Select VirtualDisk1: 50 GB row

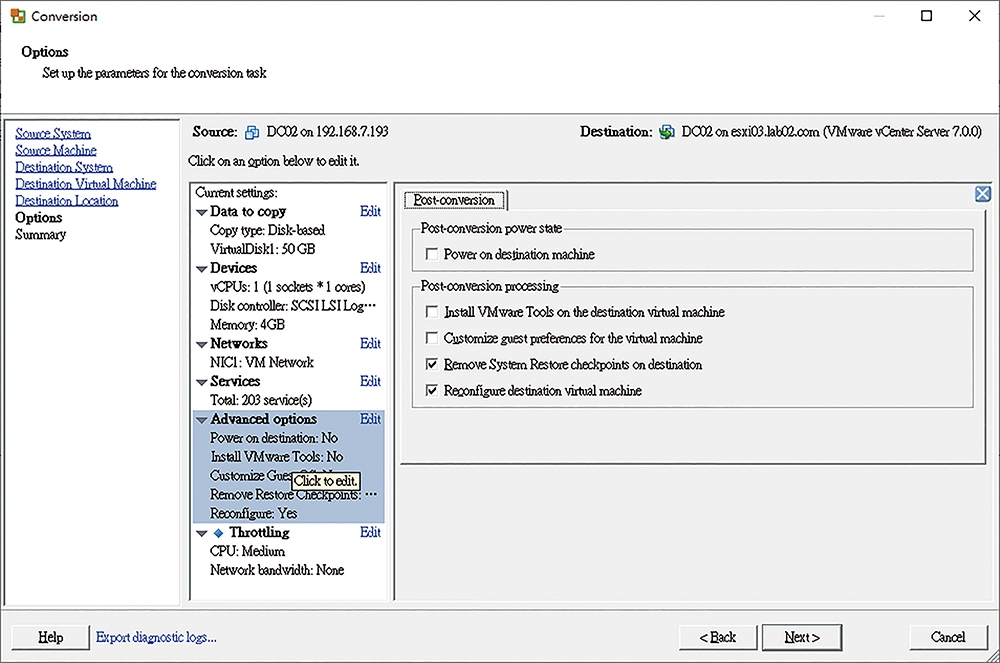point(263,249)
